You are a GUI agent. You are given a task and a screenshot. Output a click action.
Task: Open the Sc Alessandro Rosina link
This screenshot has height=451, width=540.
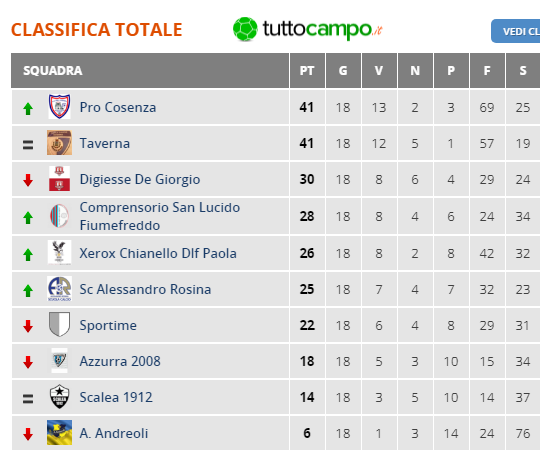click(145, 289)
